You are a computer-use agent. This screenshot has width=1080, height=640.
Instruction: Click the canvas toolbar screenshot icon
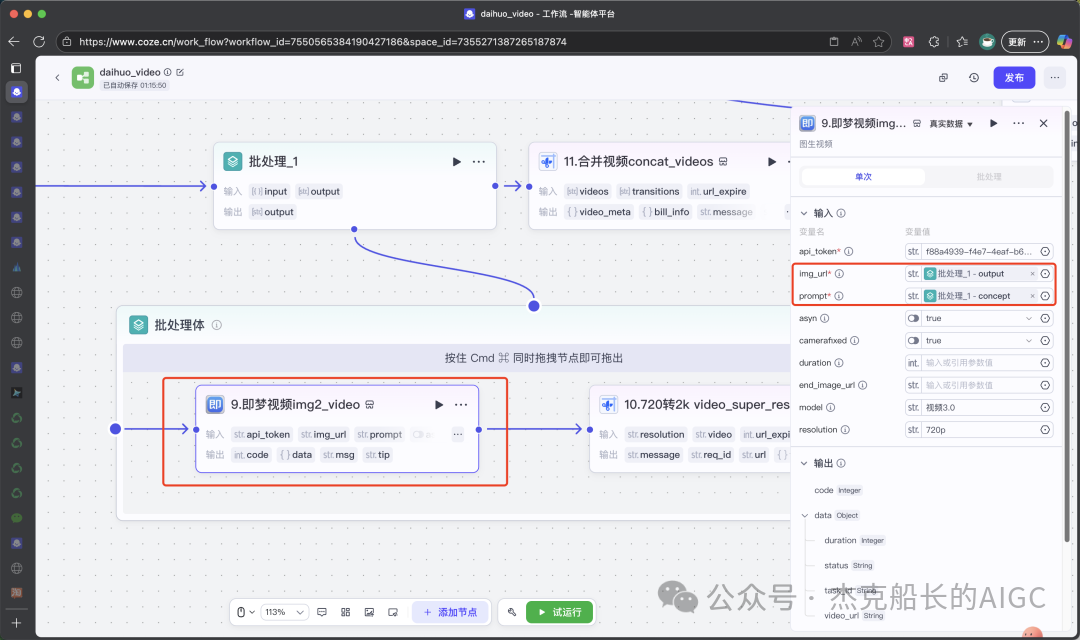click(393, 612)
